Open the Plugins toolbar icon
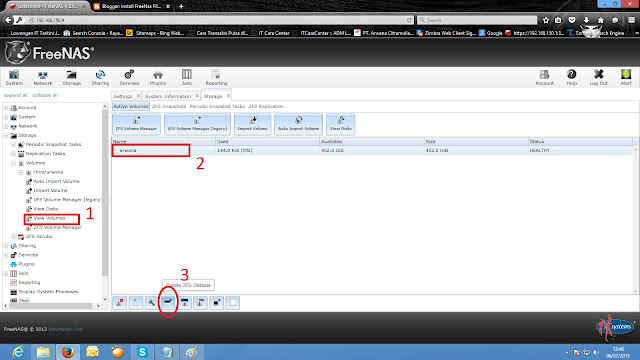The width and height of the screenshot is (640, 360). pos(158,77)
